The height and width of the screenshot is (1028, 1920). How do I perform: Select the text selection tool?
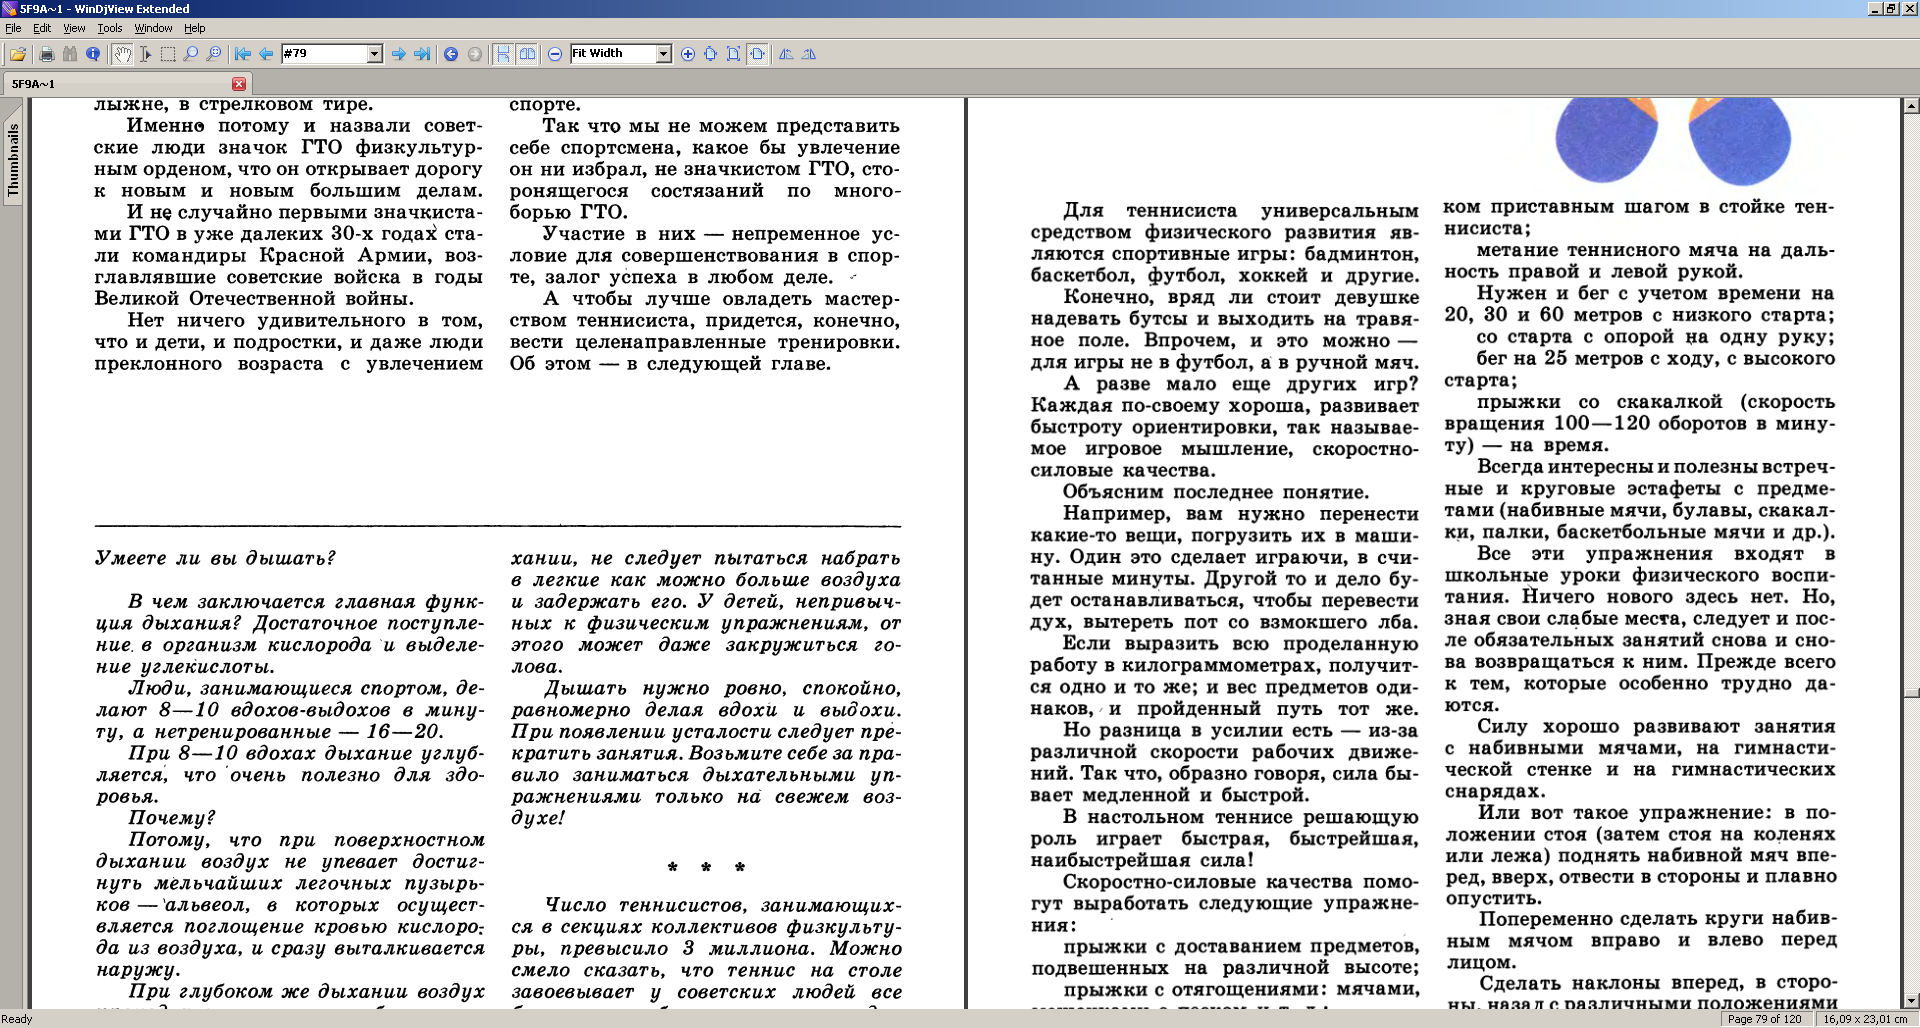pyautogui.click(x=145, y=54)
